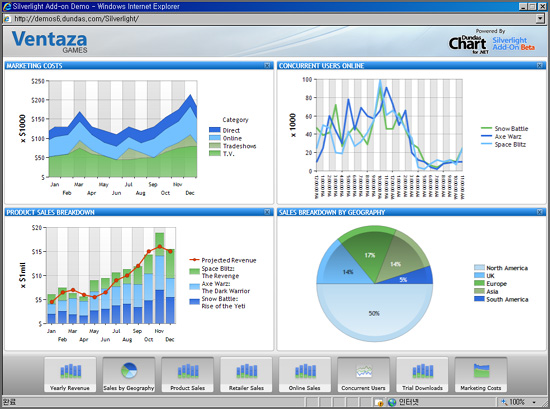
Task: Open the Concurrent Users line chart button
Action: pos(363,374)
